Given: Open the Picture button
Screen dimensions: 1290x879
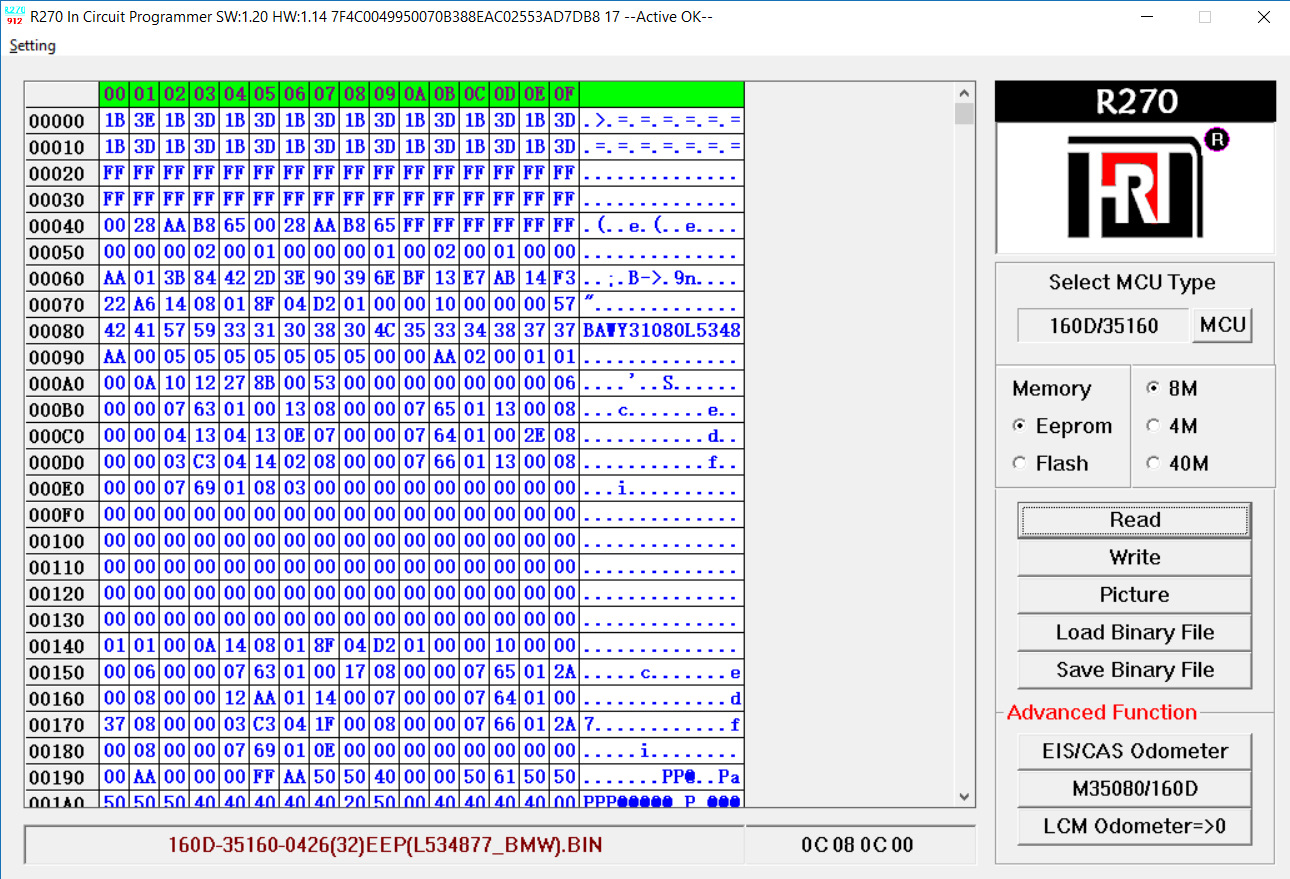Looking at the screenshot, I should (x=1134, y=595).
